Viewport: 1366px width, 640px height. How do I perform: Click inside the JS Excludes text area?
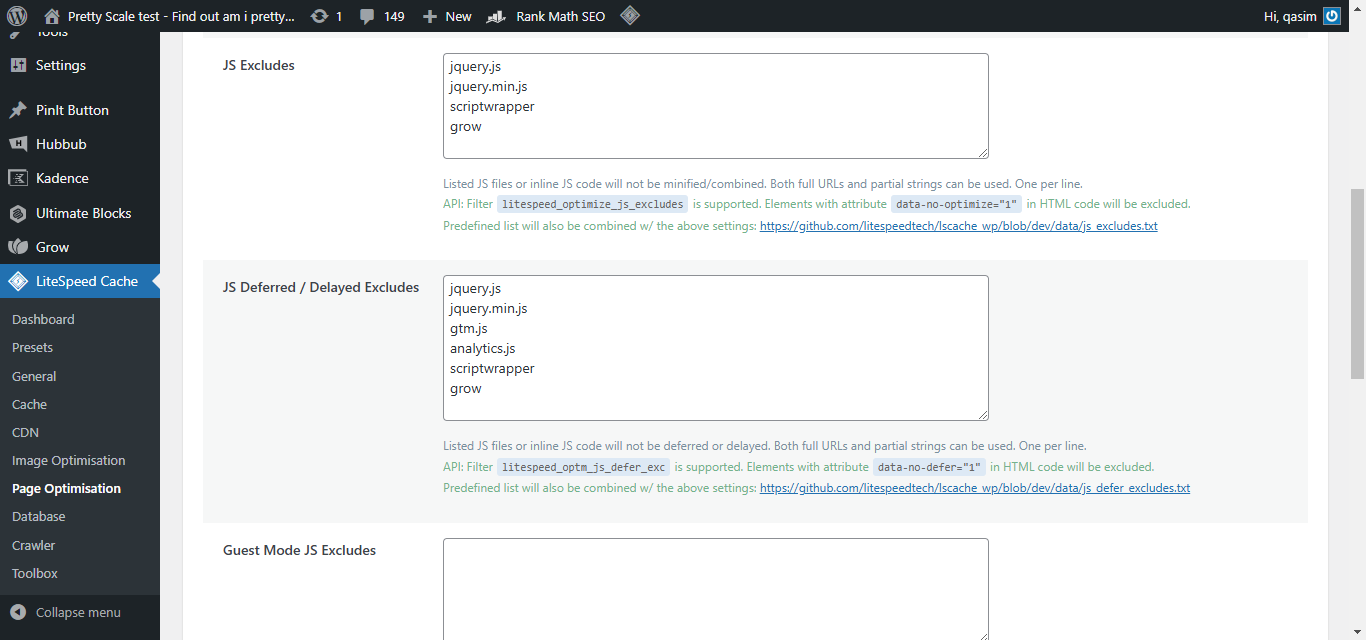[715, 105]
